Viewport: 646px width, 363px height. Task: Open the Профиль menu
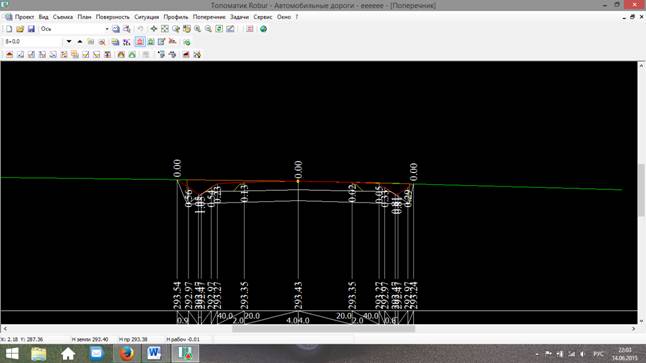pyautogui.click(x=176, y=17)
